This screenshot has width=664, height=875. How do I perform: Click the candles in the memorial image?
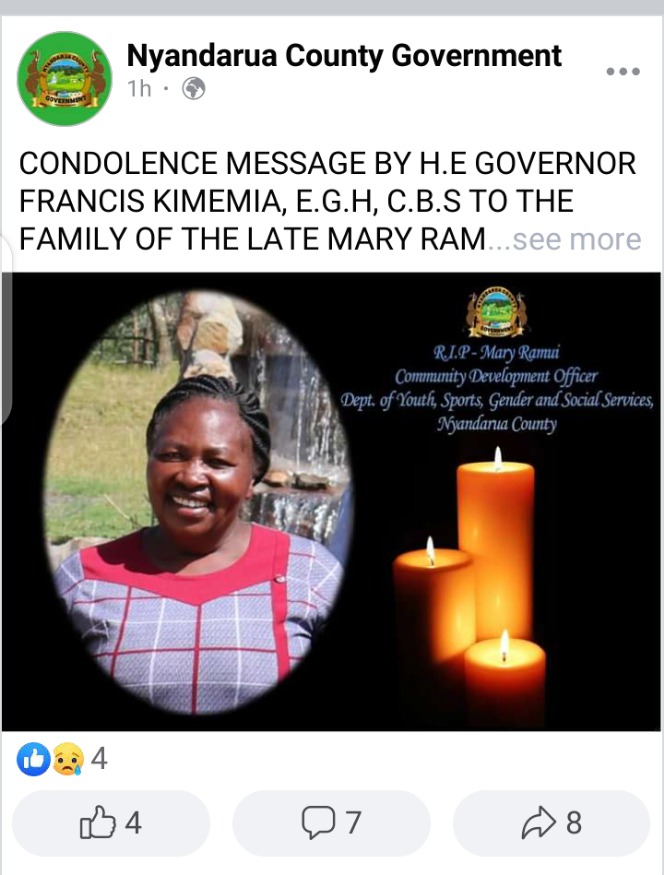[x=470, y=586]
